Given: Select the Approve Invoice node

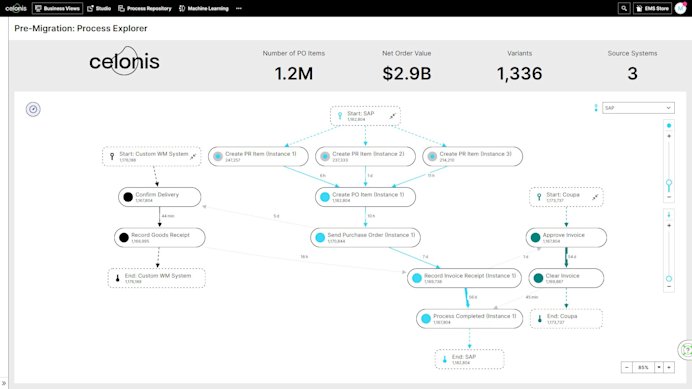Looking at the screenshot, I should (x=566, y=238).
